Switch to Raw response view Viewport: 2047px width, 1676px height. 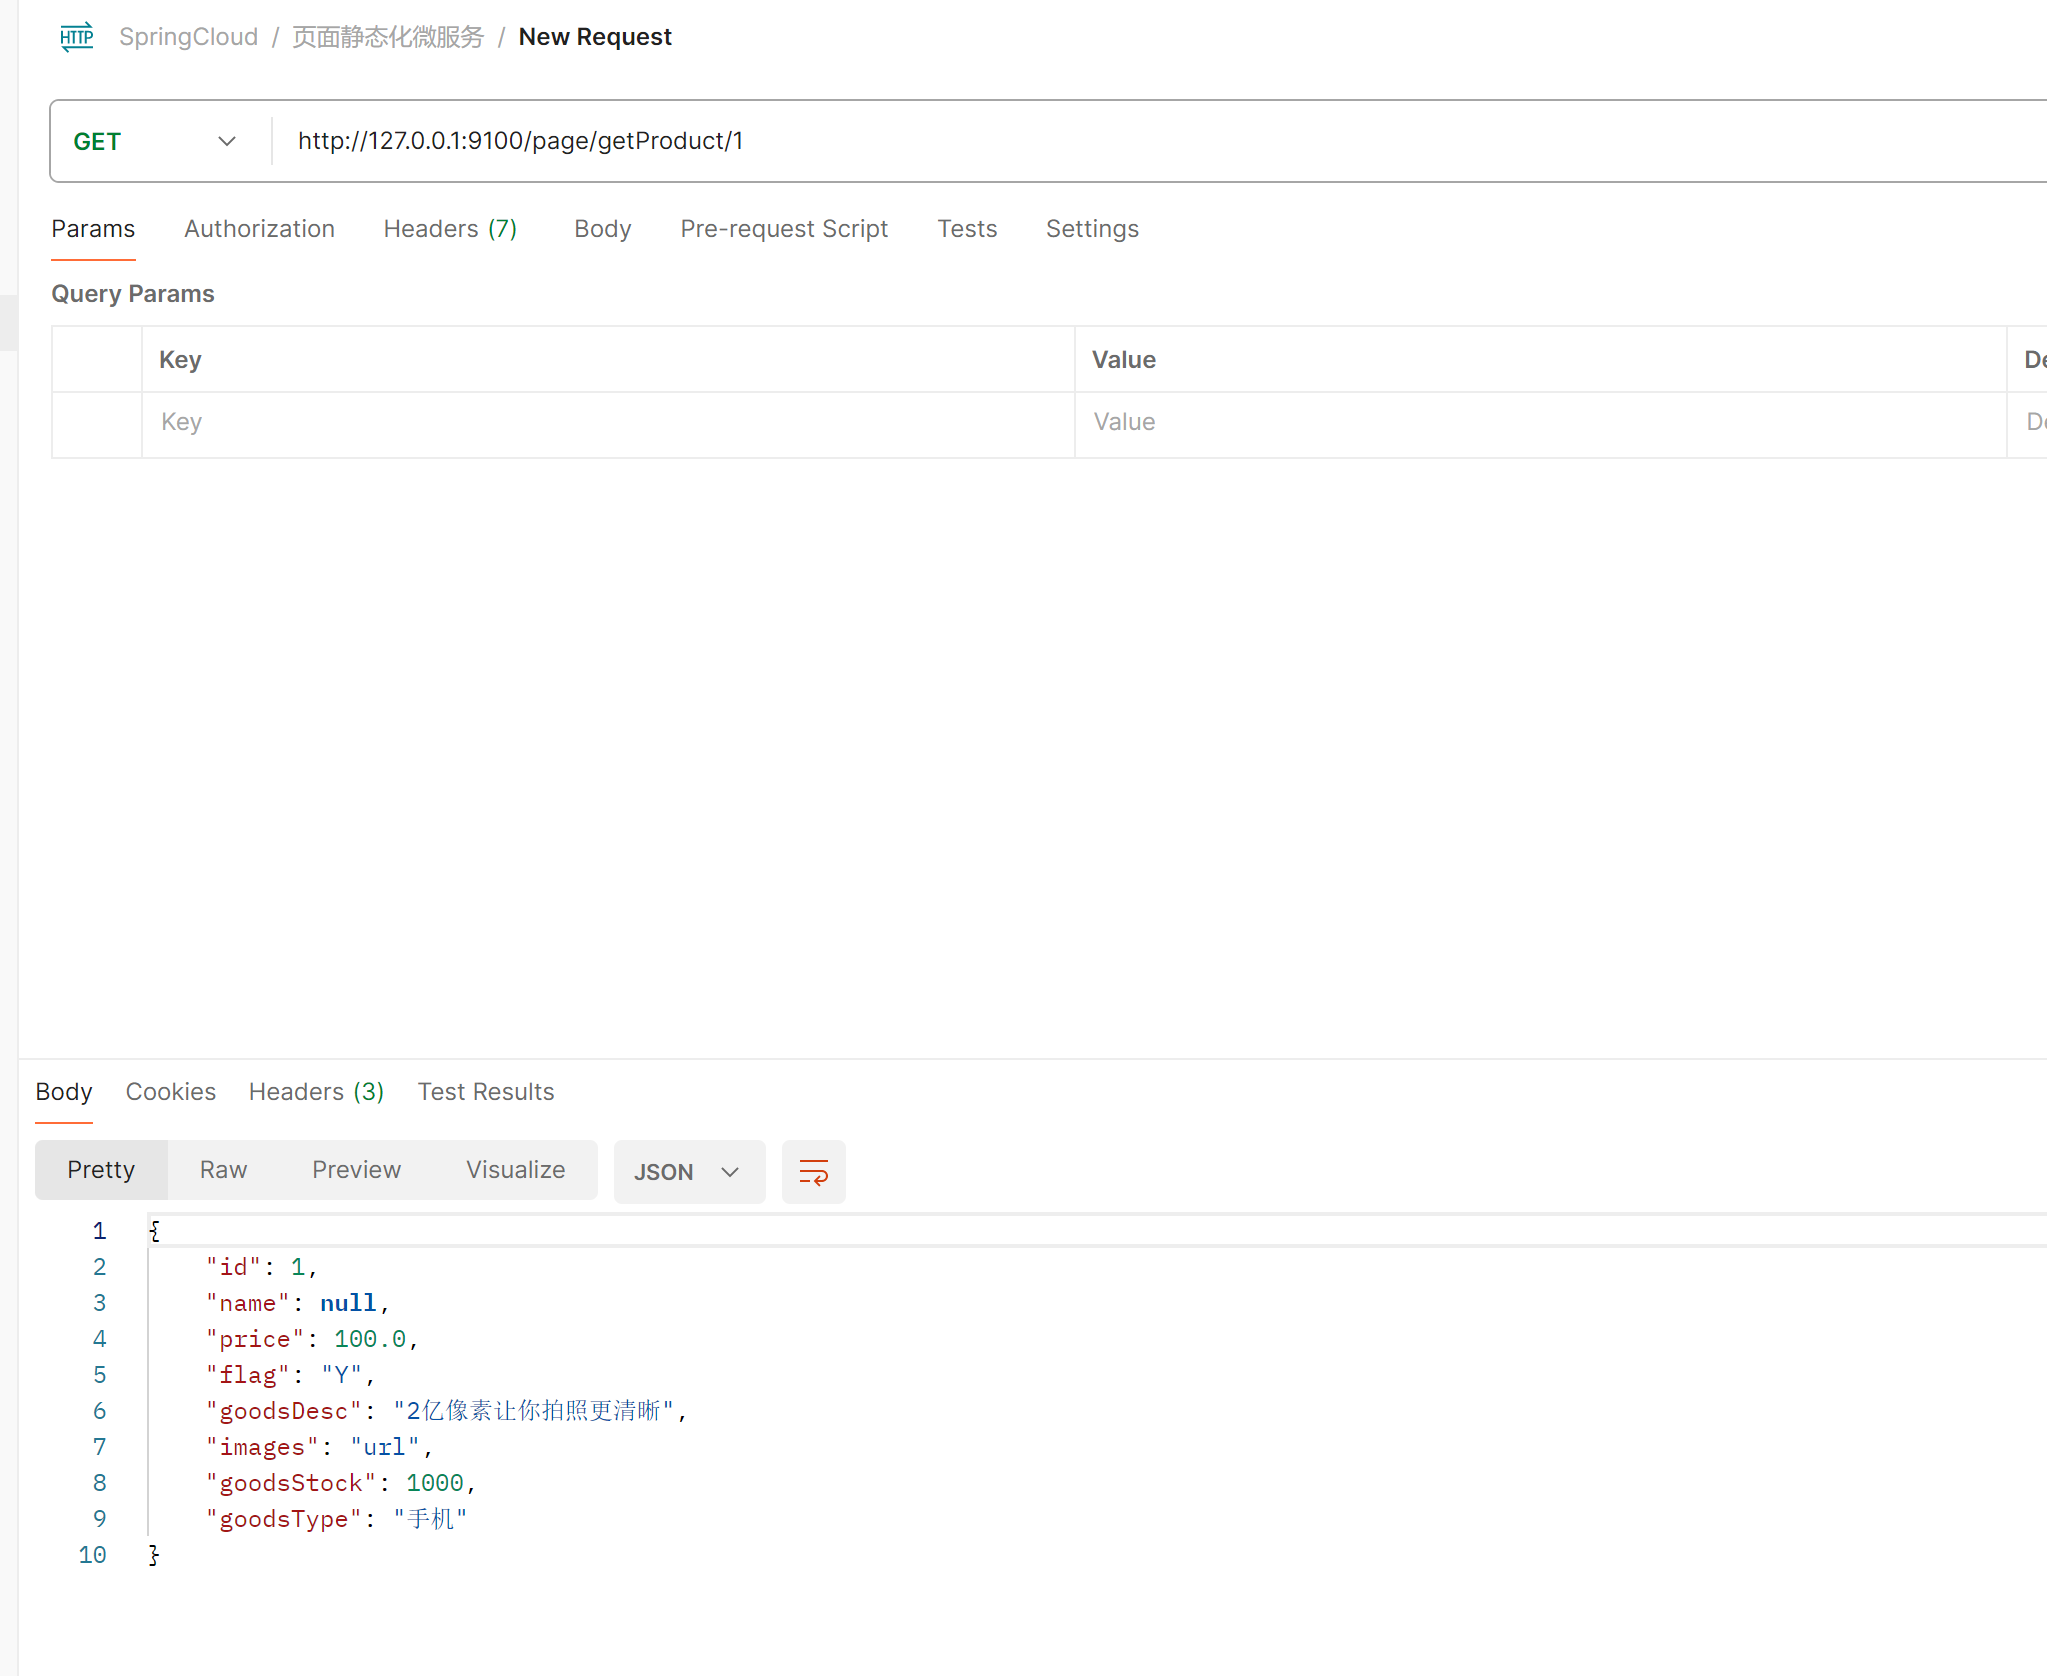pyautogui.click(x=223, y=1170)
